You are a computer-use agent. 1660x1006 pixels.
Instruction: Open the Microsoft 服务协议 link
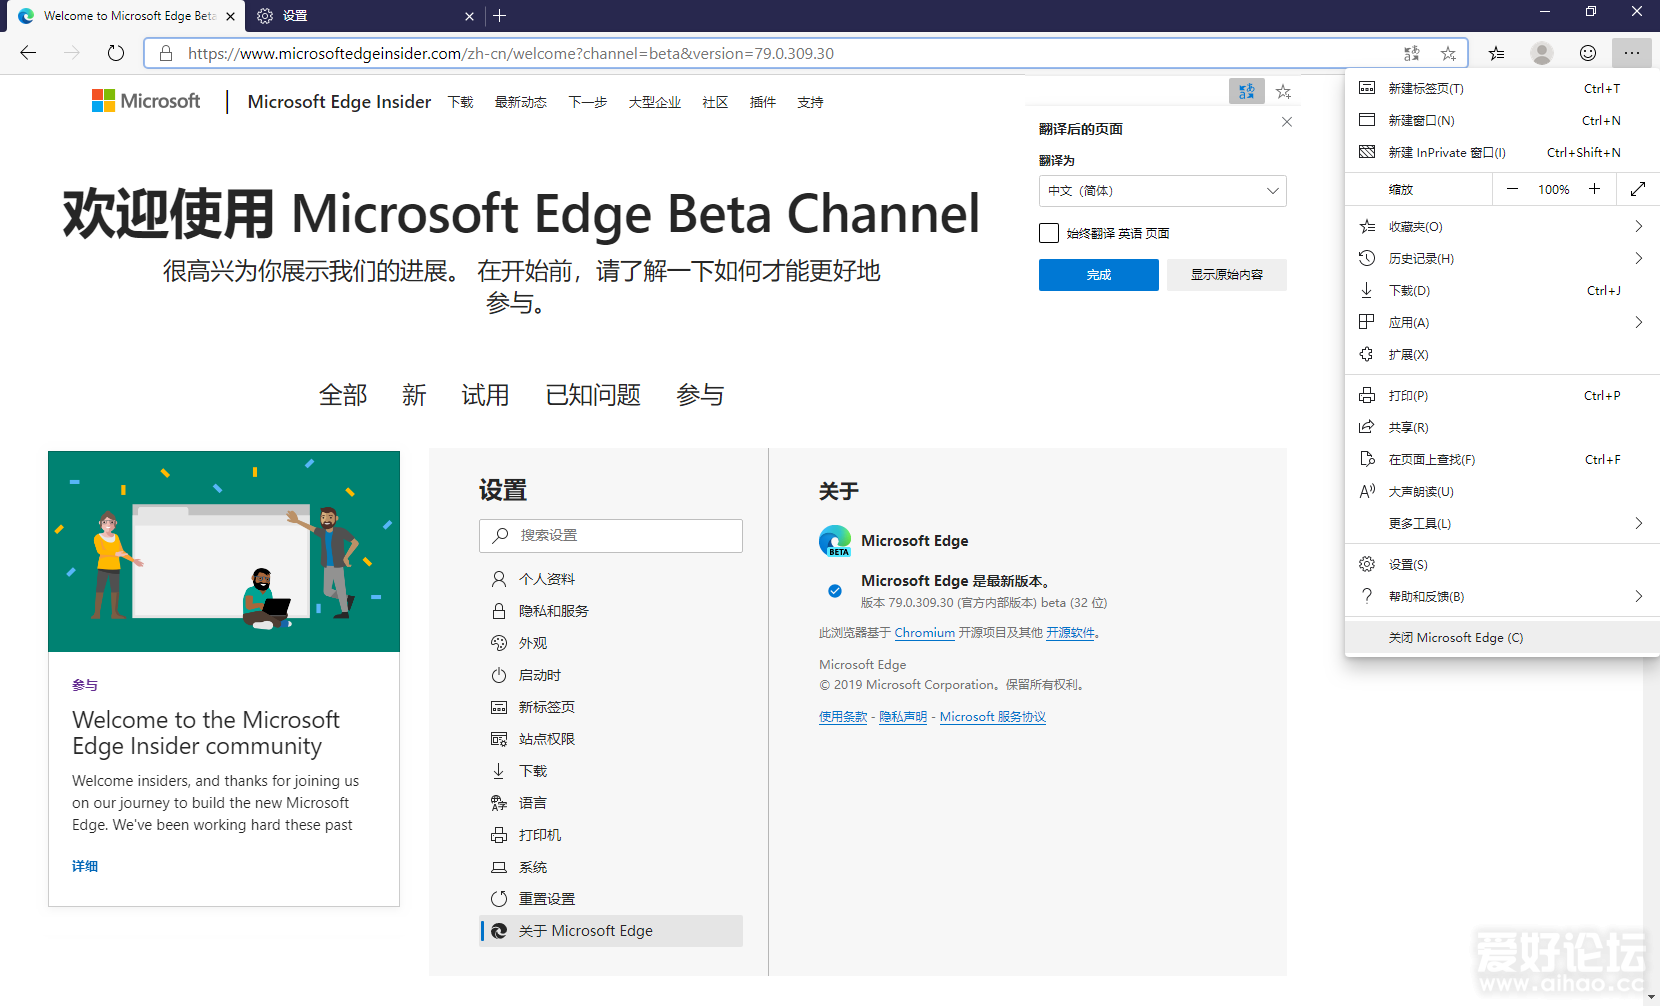point(992,717)
